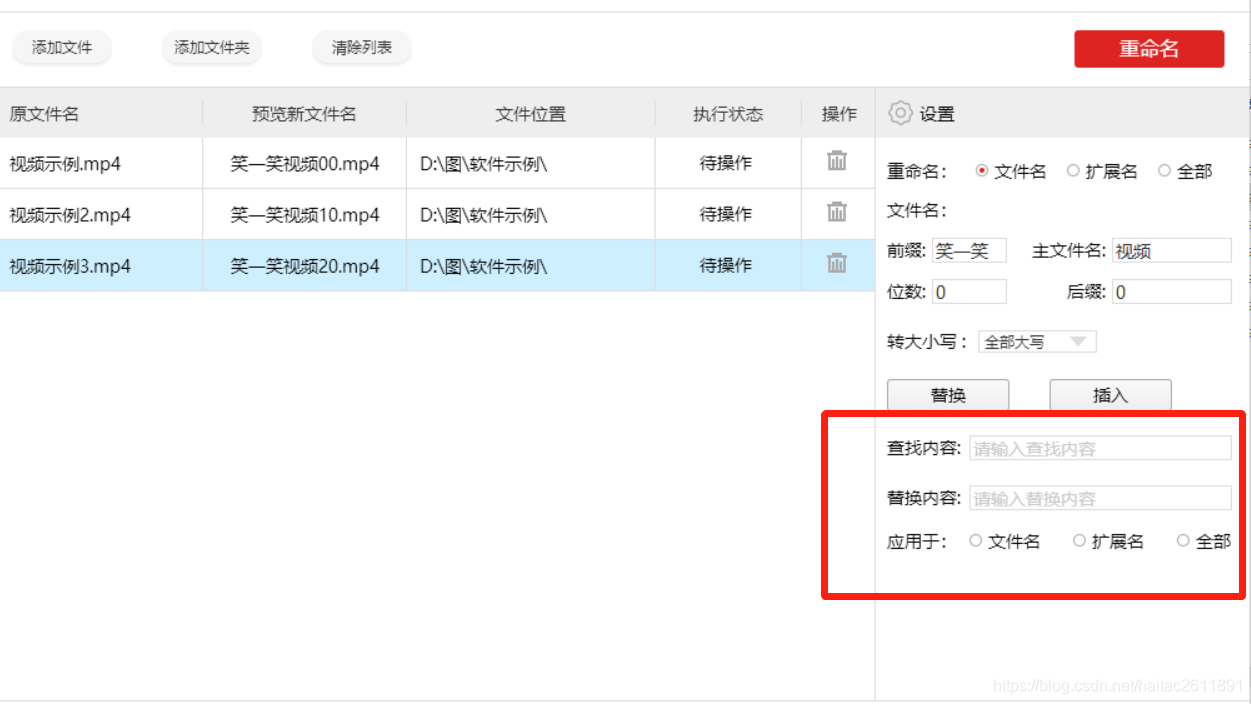
Task: Select the file row 视频示例.mp4
Action: [x=437, y=163]
